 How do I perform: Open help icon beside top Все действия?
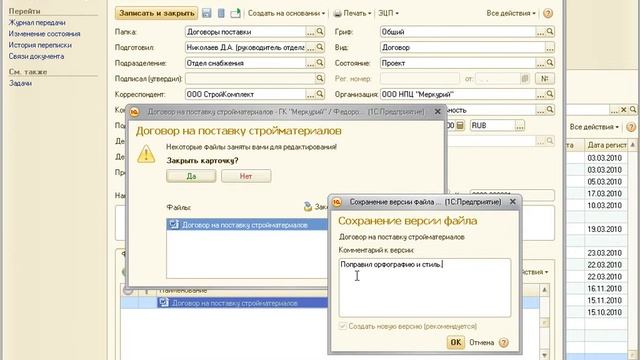(548, 13)
